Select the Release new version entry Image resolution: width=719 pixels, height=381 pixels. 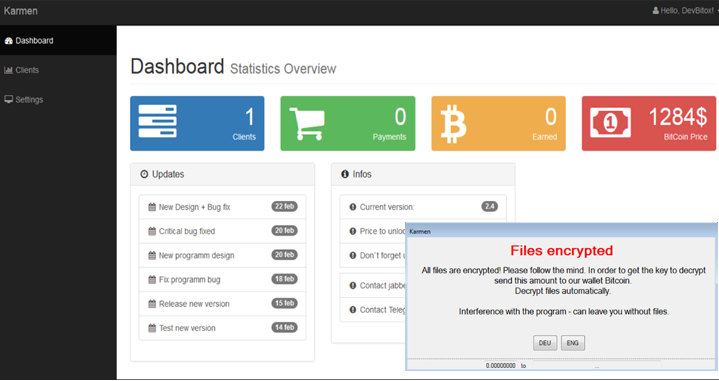[222, 304]
